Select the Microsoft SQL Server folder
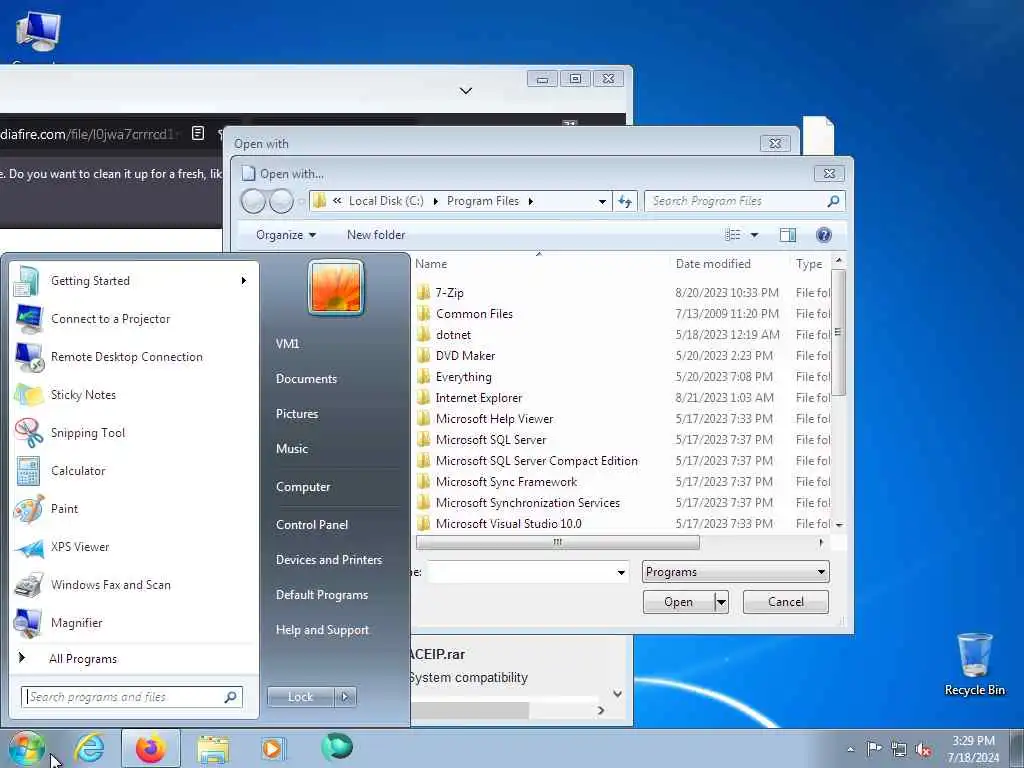Viewport: 1024px width, 768px height. click(x=490, y=440)
